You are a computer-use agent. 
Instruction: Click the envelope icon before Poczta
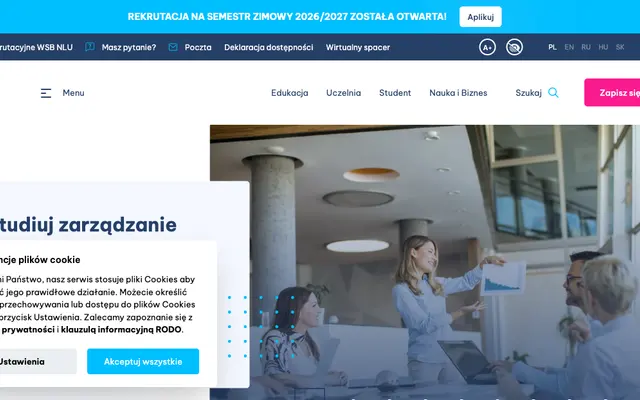click(x=173, y=47)
